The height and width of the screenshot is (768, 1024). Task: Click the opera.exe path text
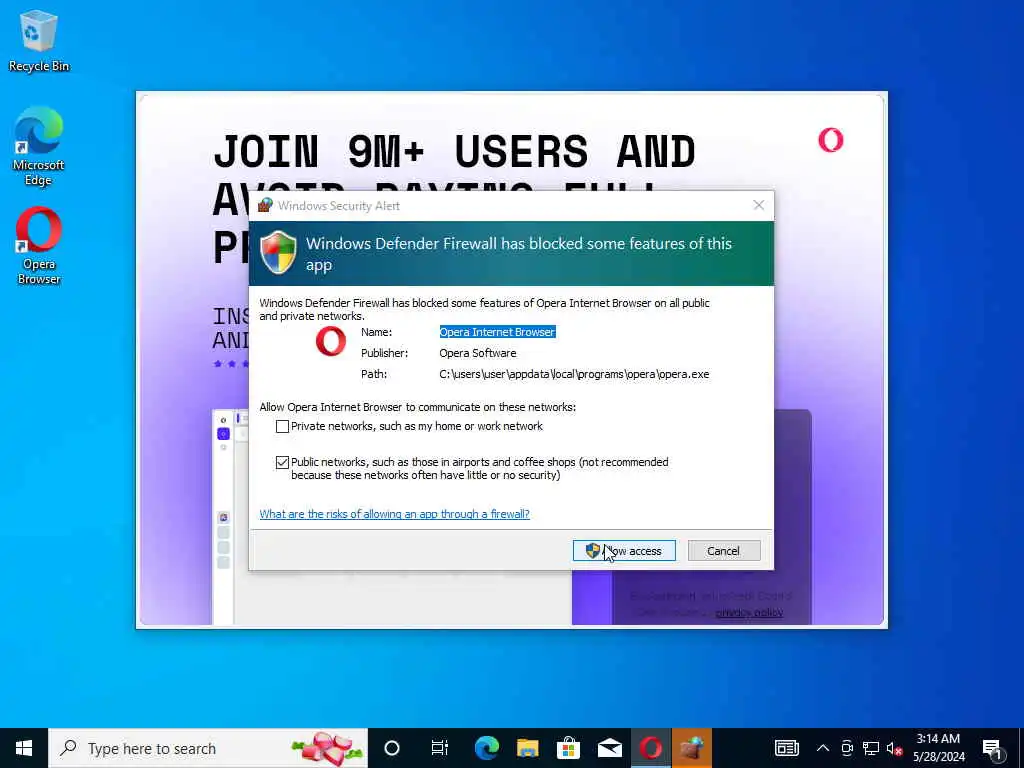click(574, 374)
